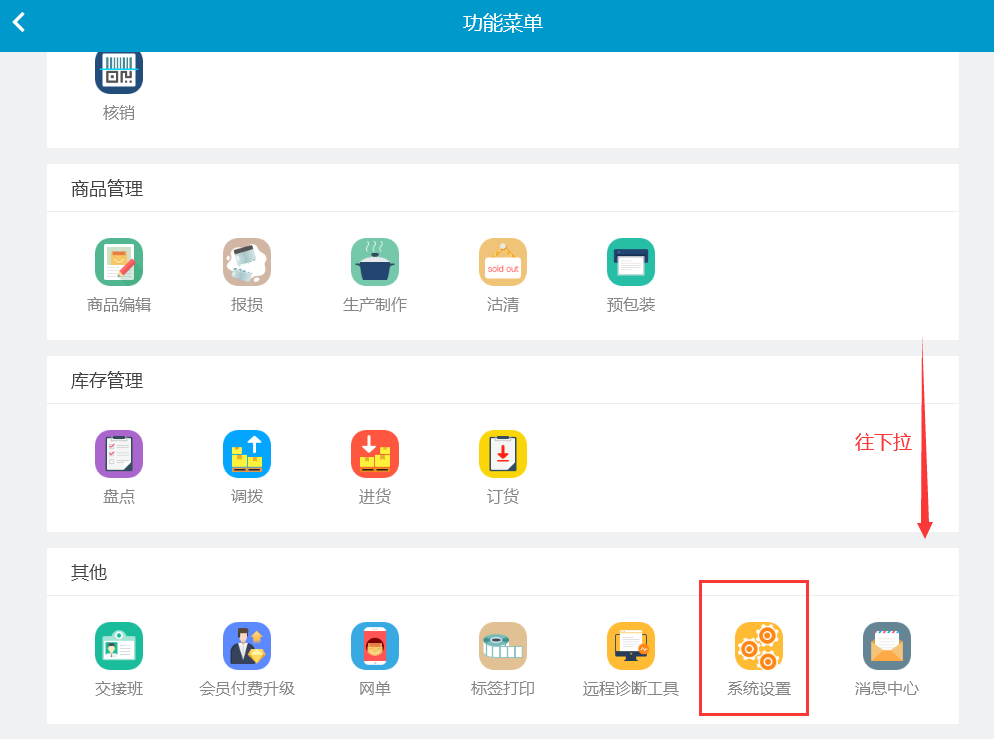
Task: Open the 标签打印 label printing icon
Action: coord(503,646)
